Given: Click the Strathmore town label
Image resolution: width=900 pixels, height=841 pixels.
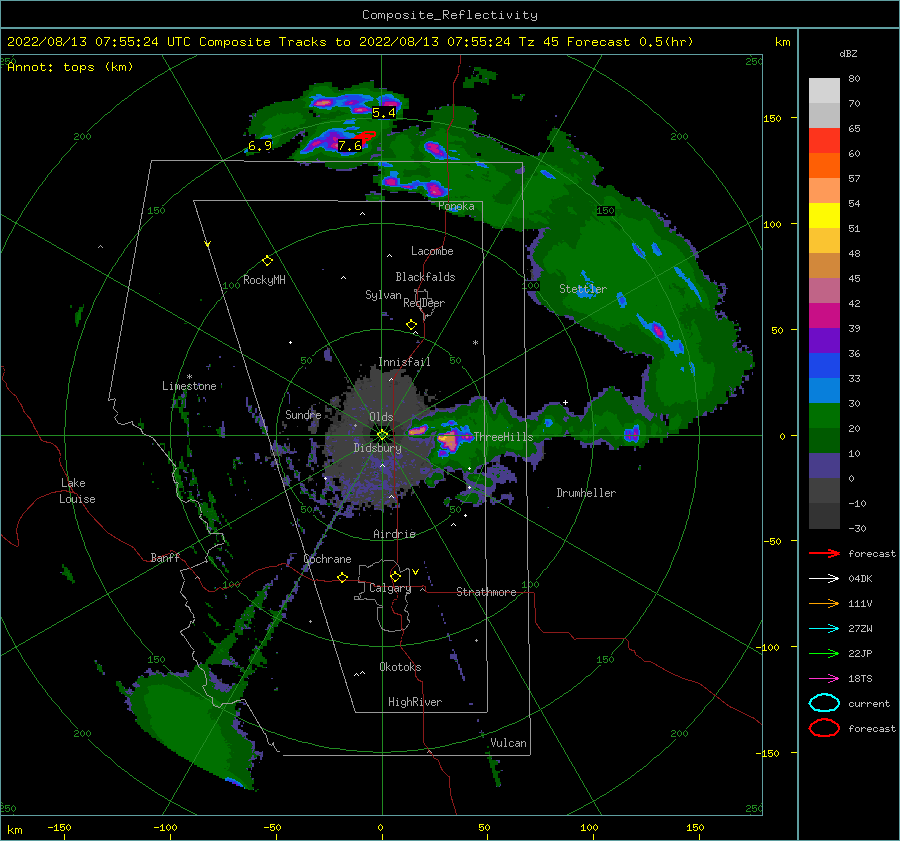Looking at the screenshot, I should tap(486, 592).
